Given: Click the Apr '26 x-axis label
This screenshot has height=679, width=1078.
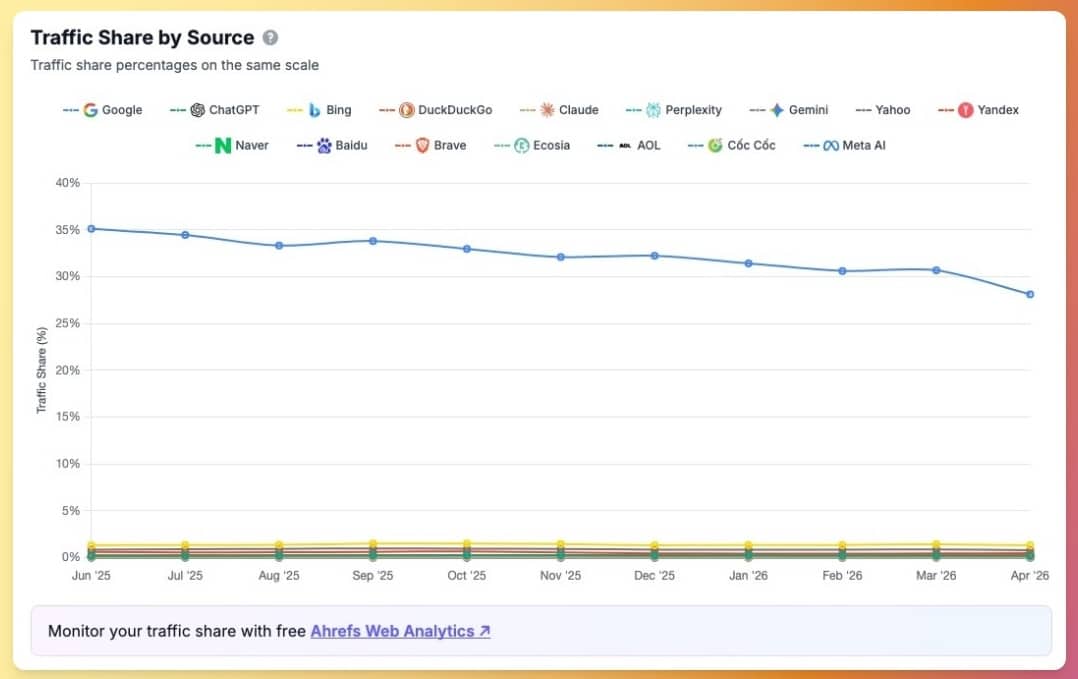Looking at the screenshot, I should [x=1030, y=575].
